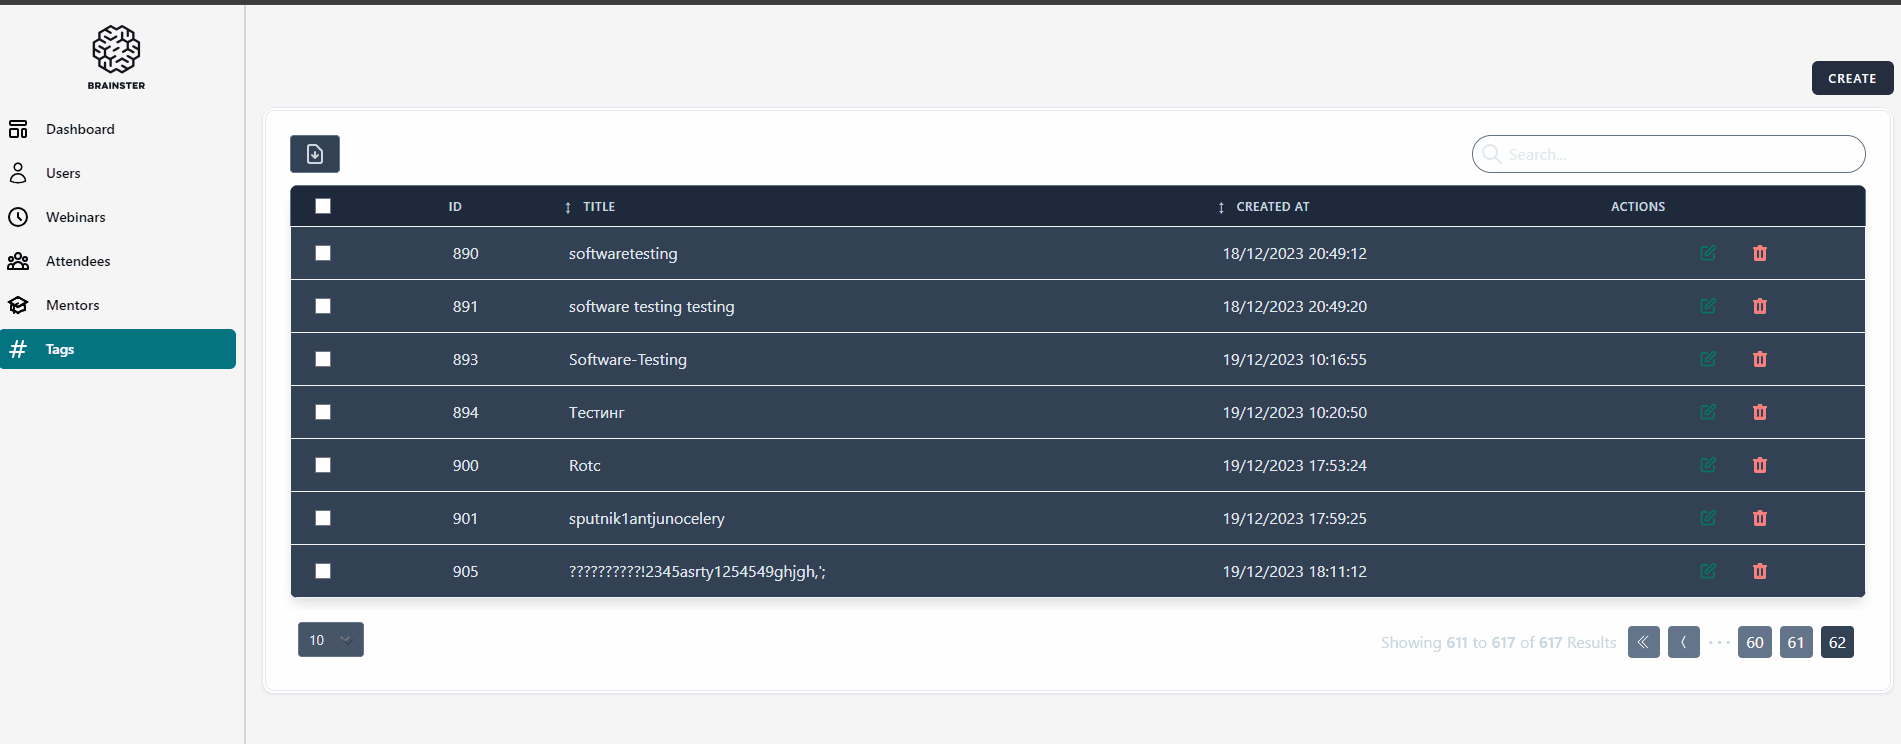Select the checkbox for row 900
Image resolution: width=1901 pixels, height=744 pixels.
point(323,465)
